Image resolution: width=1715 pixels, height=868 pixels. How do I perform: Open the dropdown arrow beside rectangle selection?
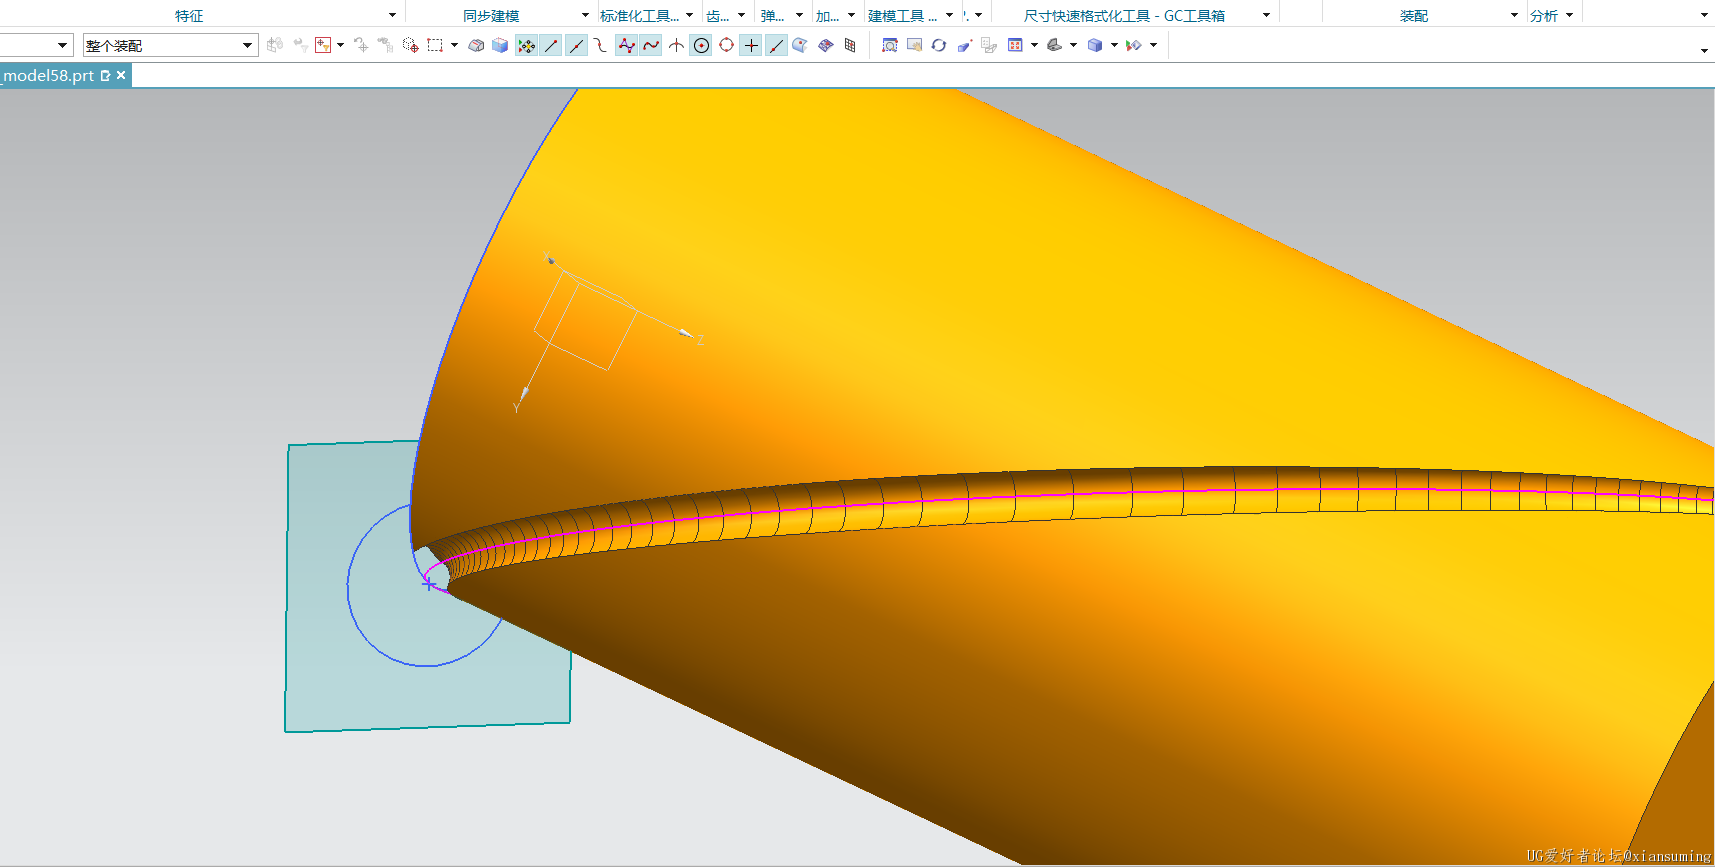[x=454, y=45]
